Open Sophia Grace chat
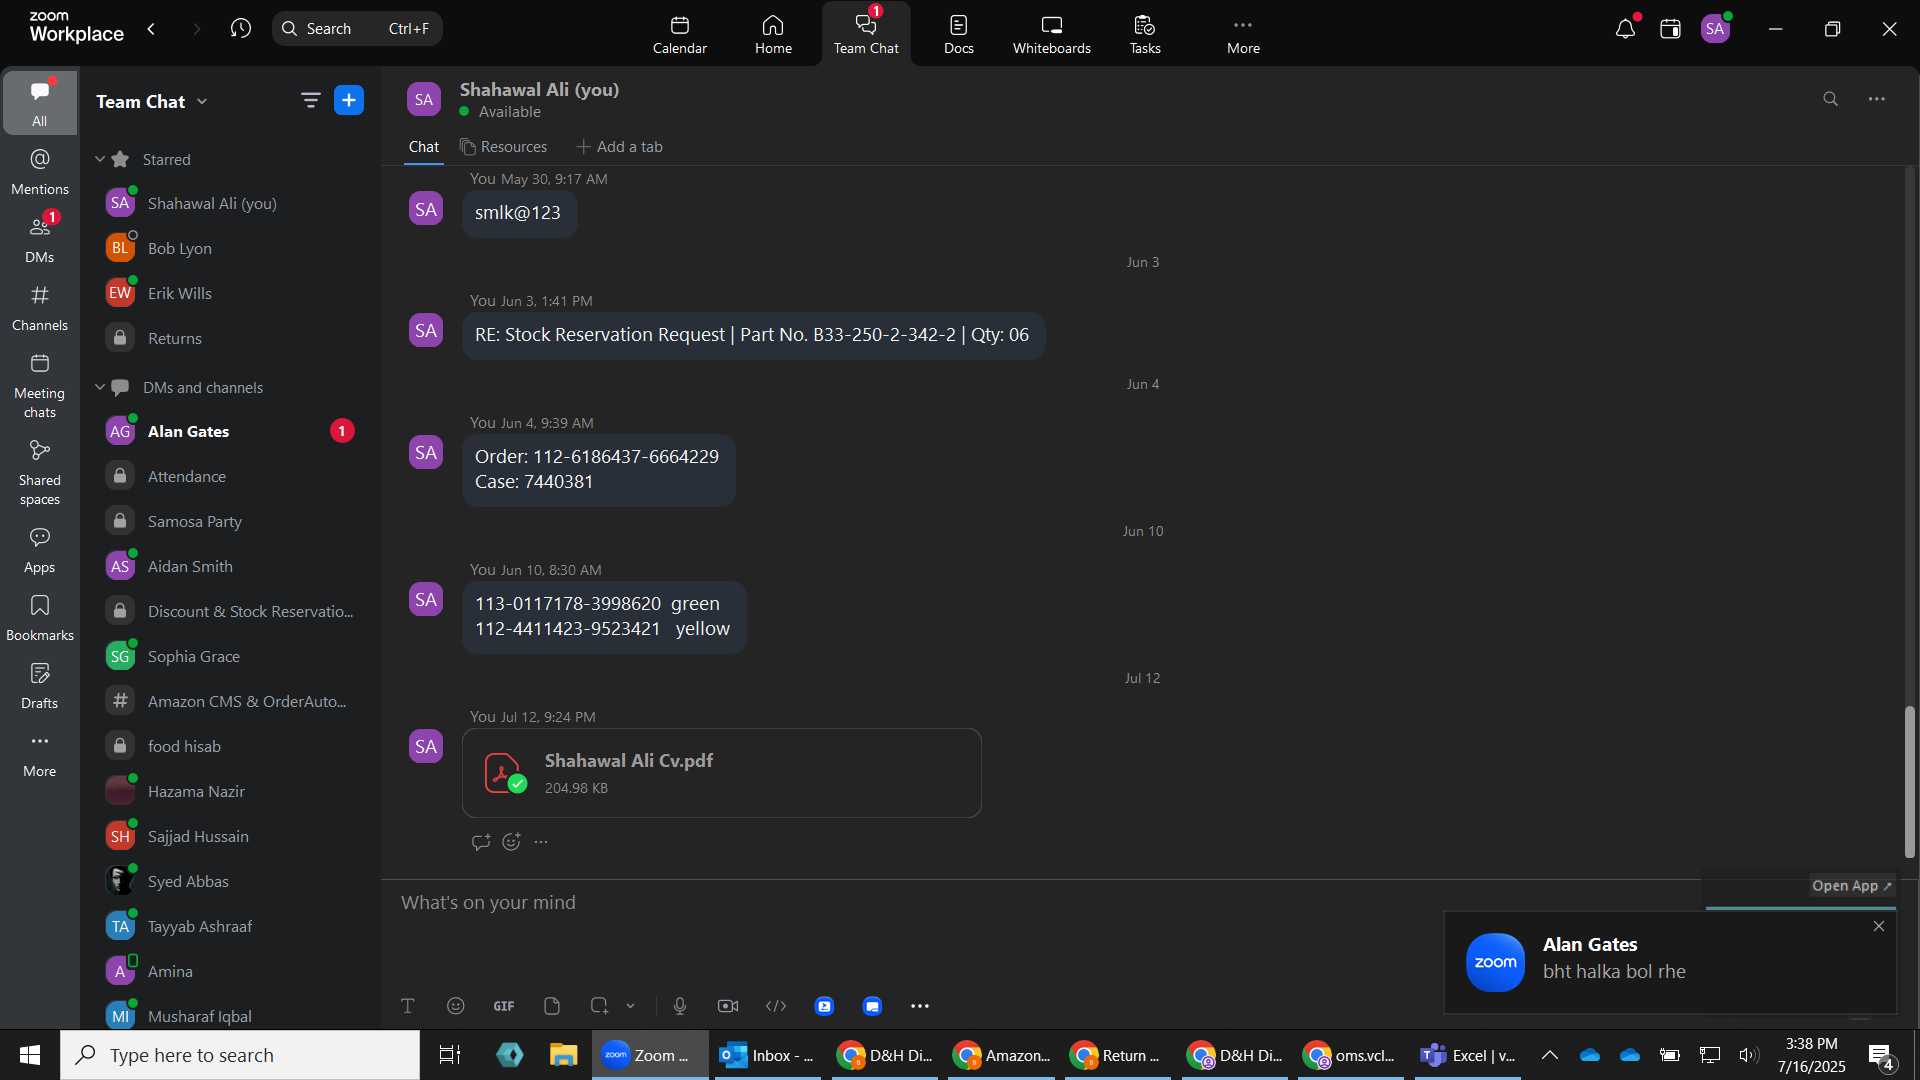The height and width of the screenshot is (1080, 1920). pos(231,656)
